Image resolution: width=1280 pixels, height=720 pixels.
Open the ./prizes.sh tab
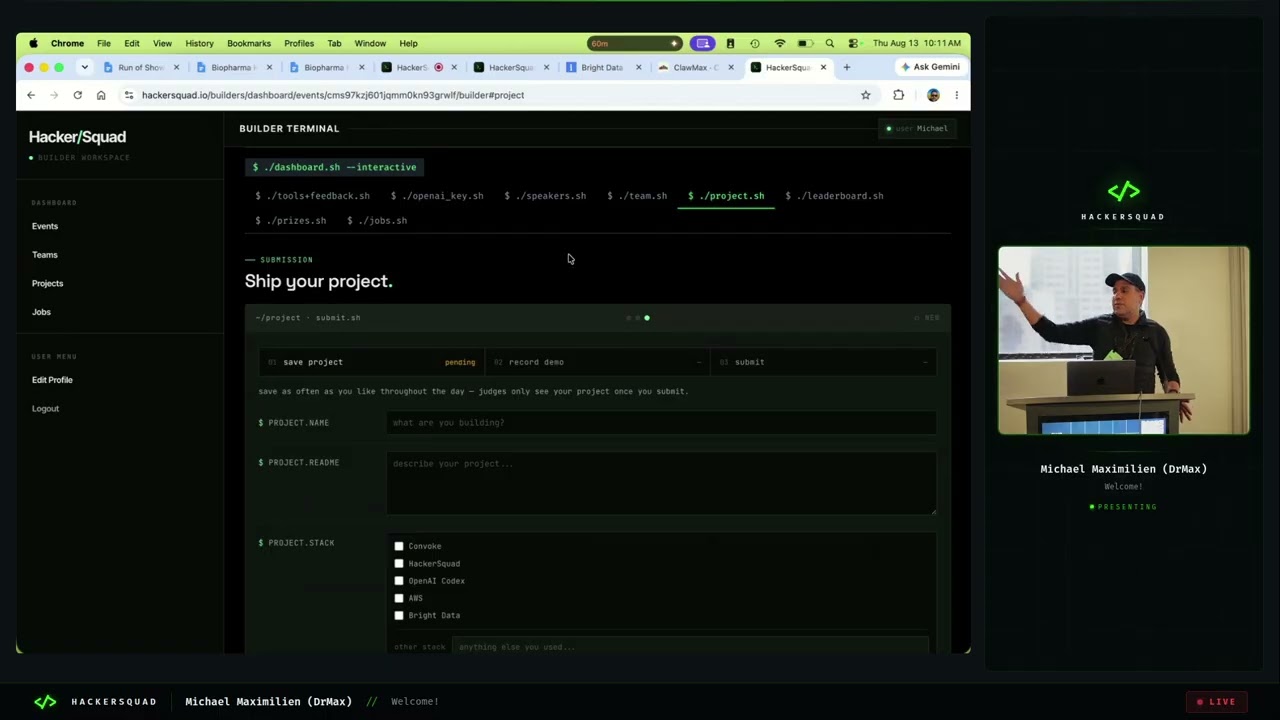click(x=290, y=220)
